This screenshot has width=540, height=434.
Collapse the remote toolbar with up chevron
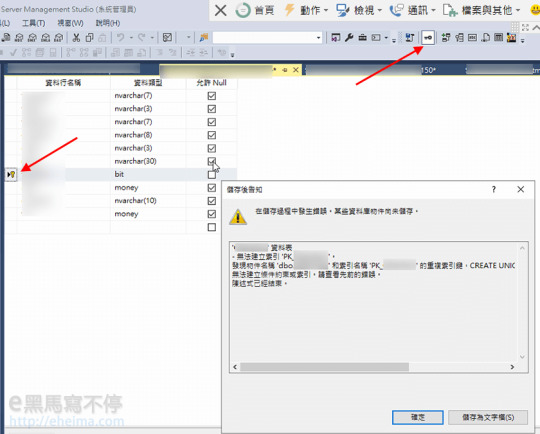[x=536, y=28]
